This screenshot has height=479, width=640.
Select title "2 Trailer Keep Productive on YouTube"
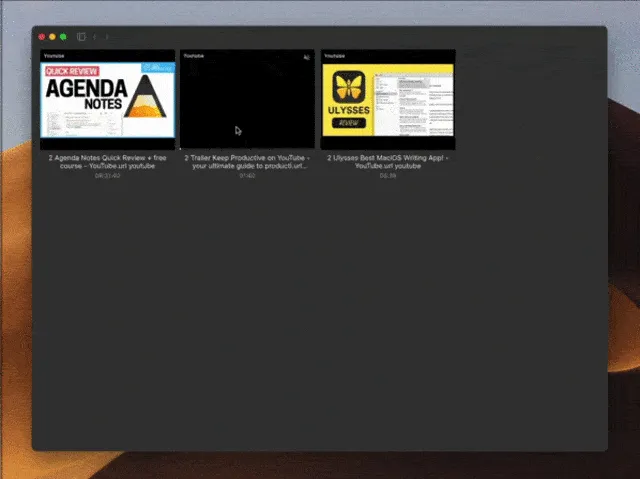point(247,162)
